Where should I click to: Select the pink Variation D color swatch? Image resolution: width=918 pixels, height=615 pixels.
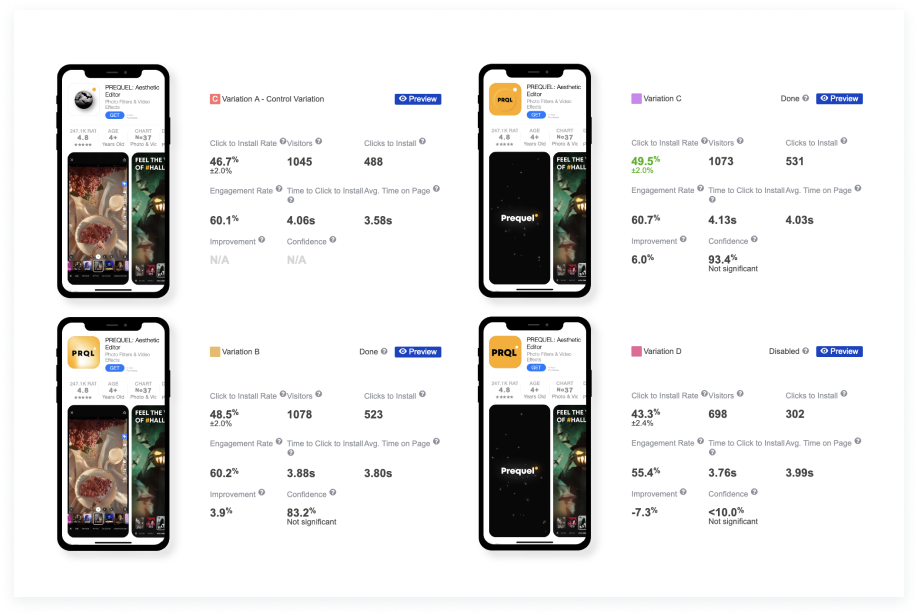(636, 351)
